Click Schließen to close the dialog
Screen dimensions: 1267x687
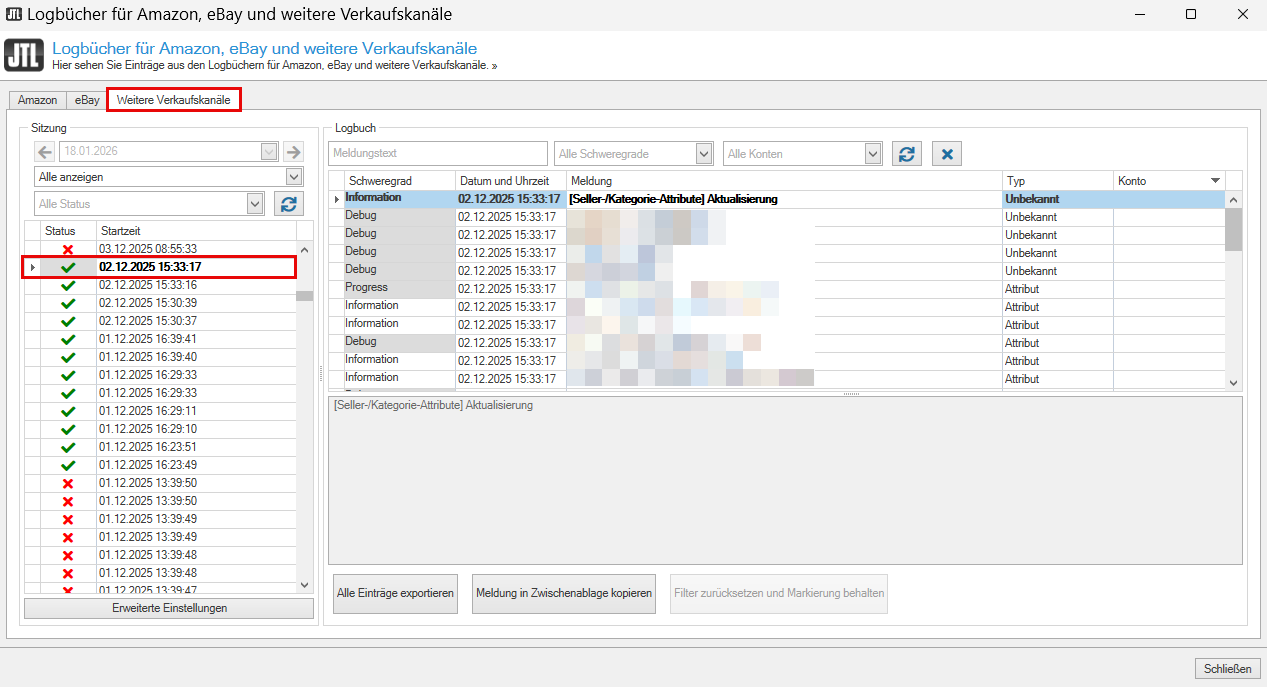point(1227,668)
